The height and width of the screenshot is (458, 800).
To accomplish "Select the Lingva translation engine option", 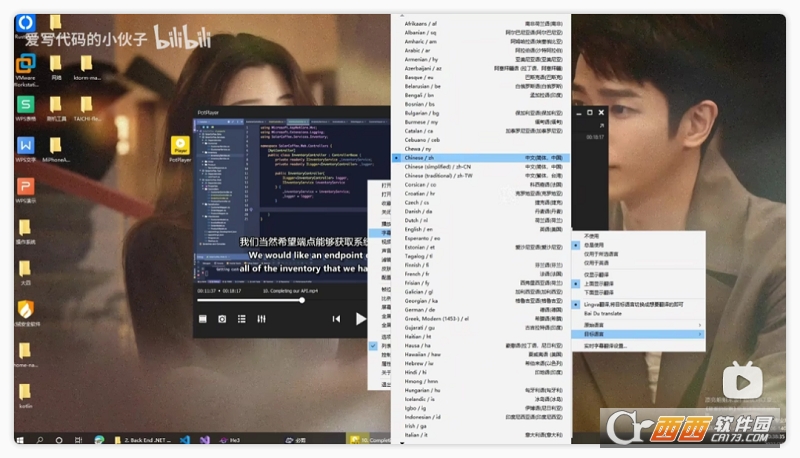I will coord(638,304).
